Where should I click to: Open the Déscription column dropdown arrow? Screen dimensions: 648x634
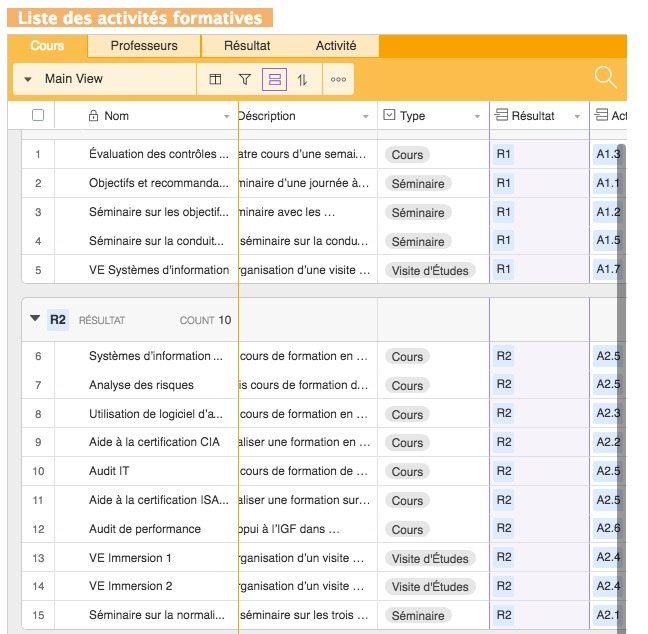click(365, 117)
